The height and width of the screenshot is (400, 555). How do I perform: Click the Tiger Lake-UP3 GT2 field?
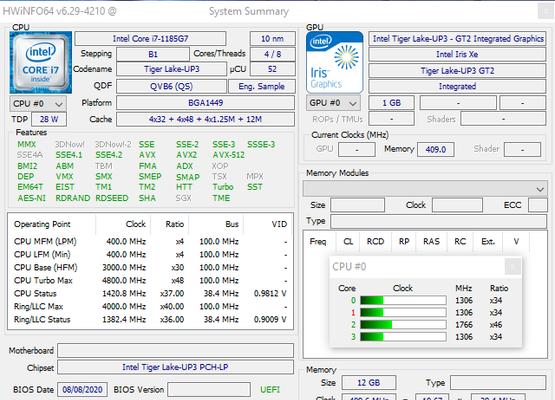pos(457,71)
